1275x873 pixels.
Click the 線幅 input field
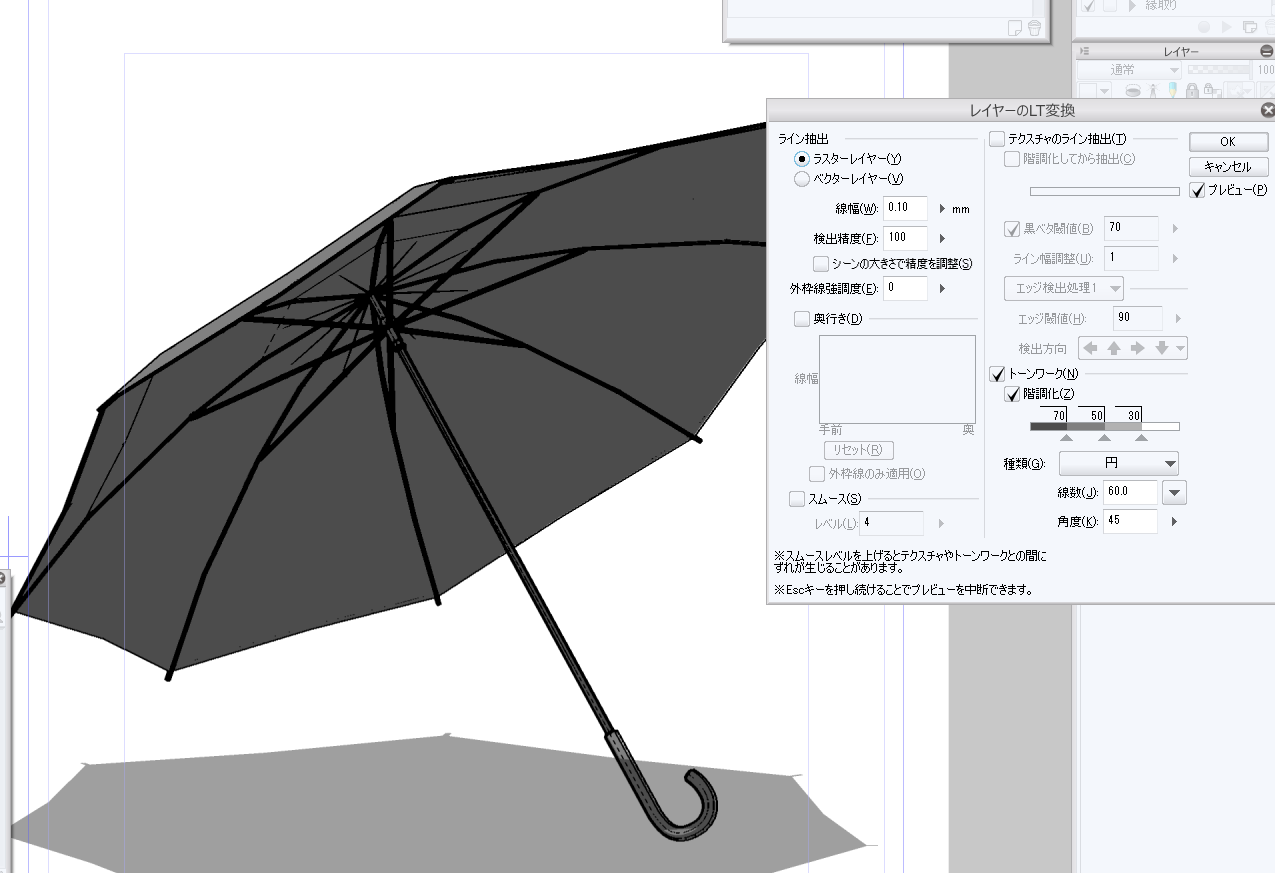(x=906, y=208)
